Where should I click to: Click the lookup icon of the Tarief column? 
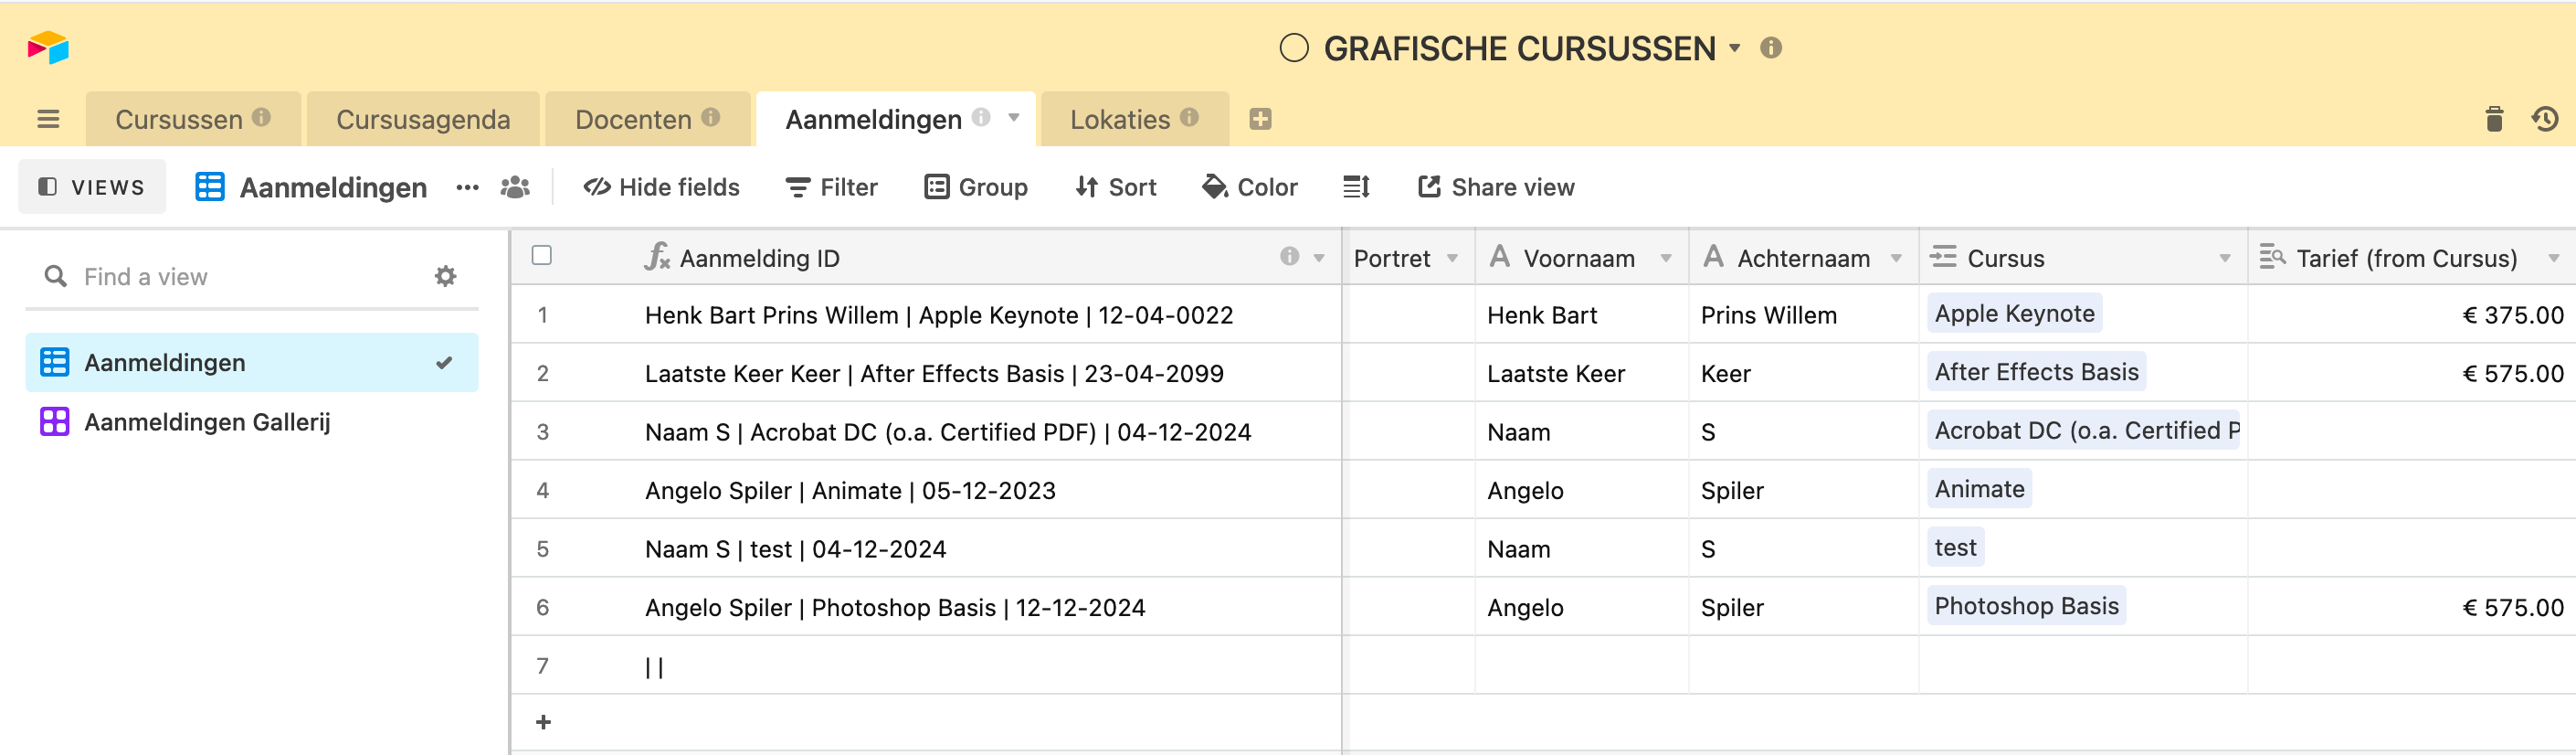tap(2273, 257)
